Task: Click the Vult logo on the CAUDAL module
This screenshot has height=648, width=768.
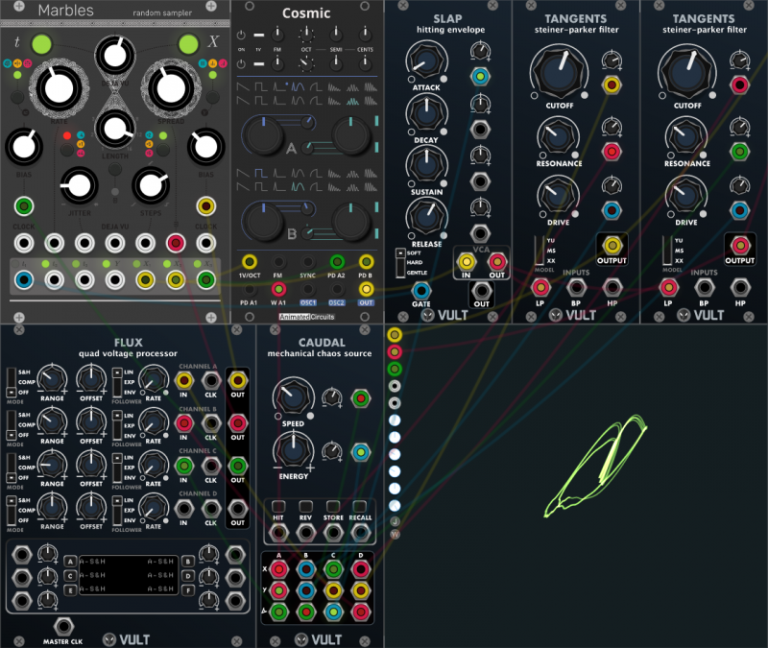Action: pyautogui.click(x=318, y=639)
